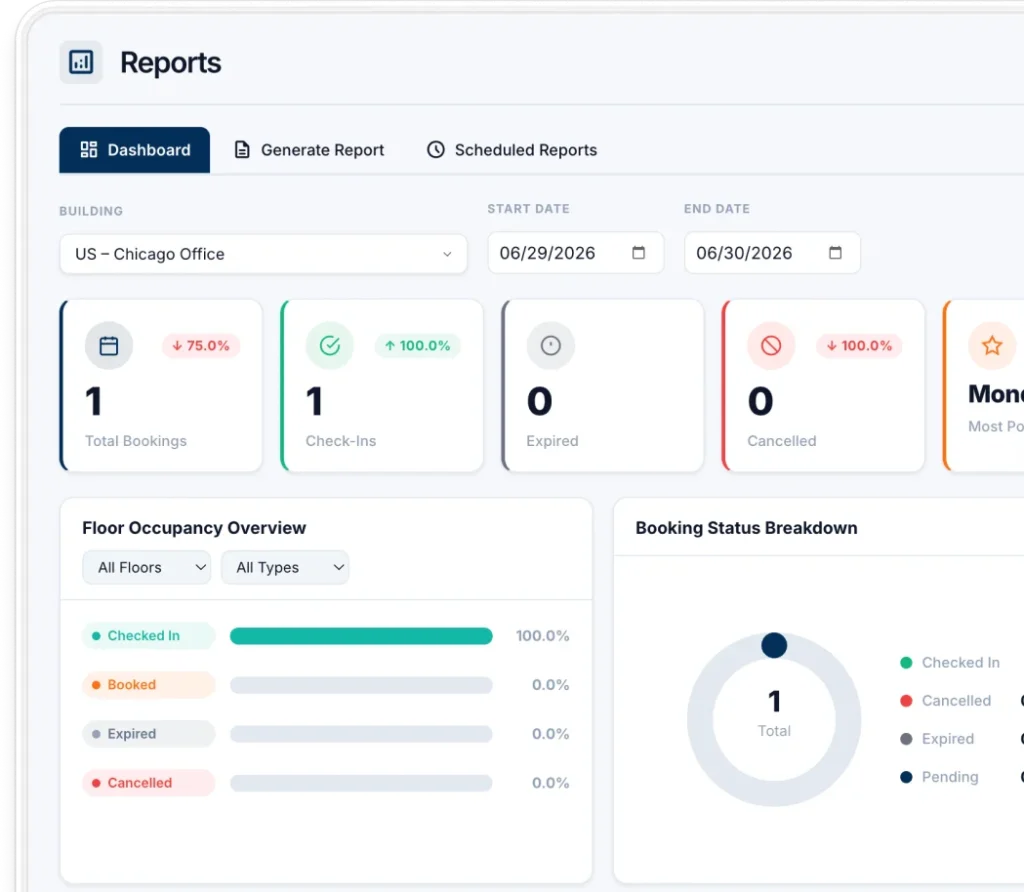Select the Total Bookings card

click(x=161, y=385)
